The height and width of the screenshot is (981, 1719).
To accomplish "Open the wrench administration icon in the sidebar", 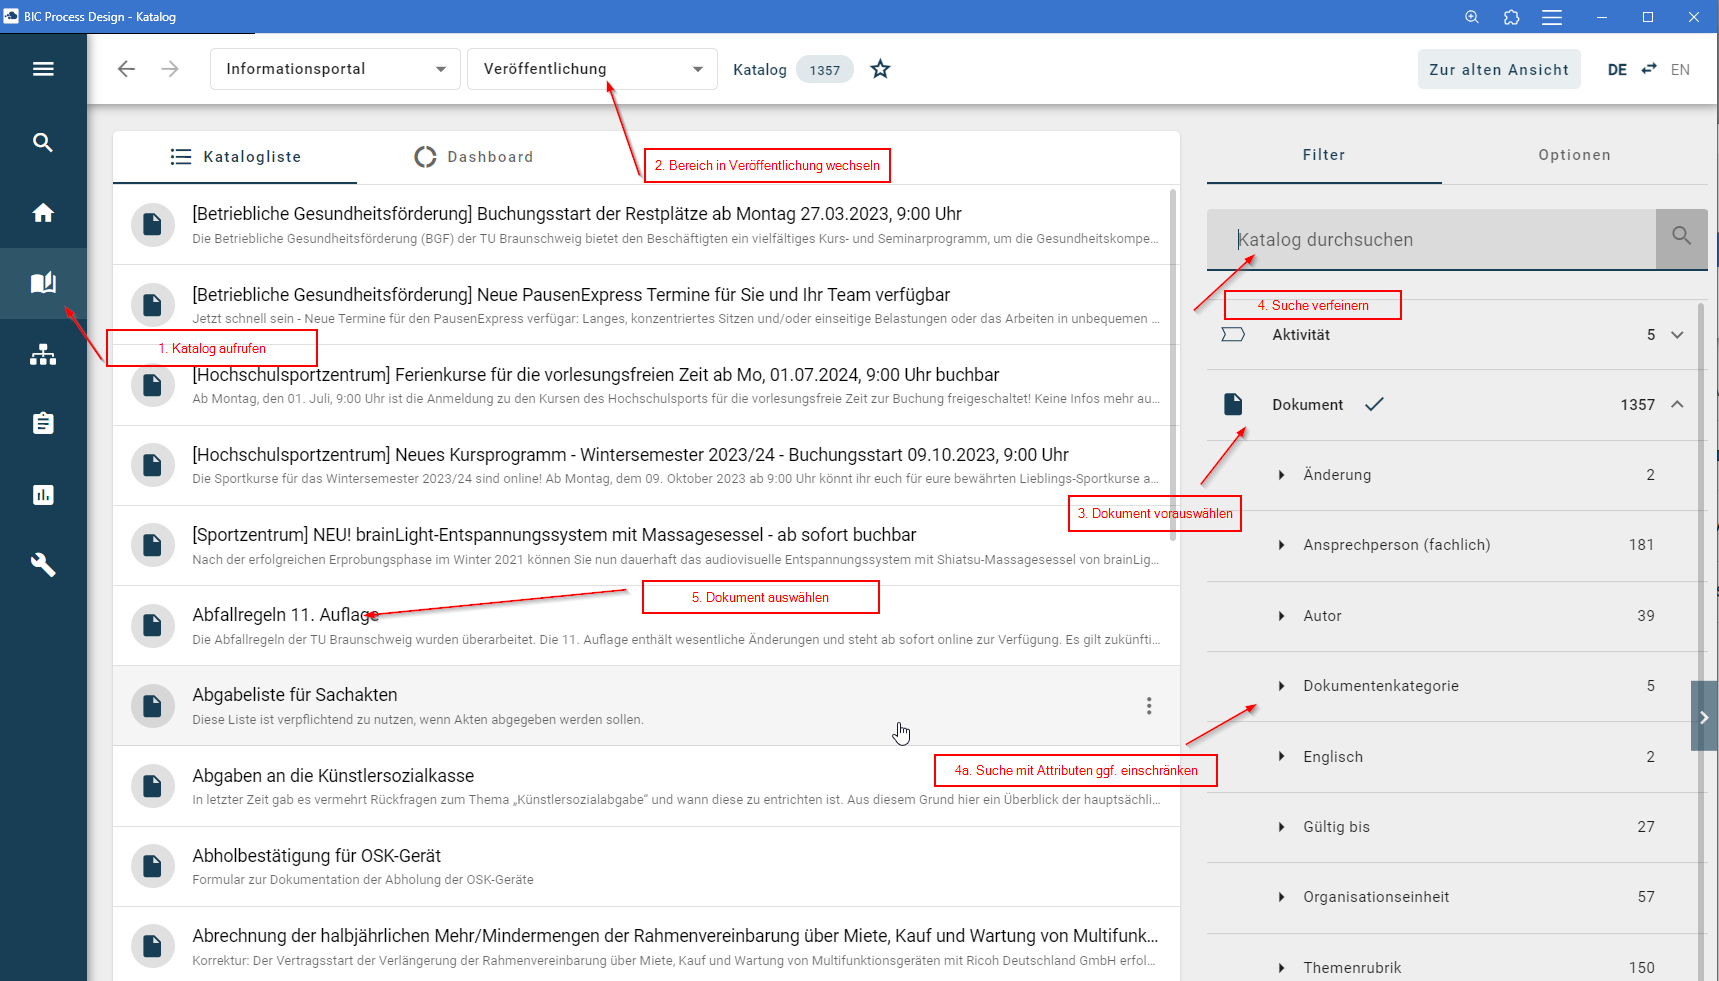I will 43,565.
